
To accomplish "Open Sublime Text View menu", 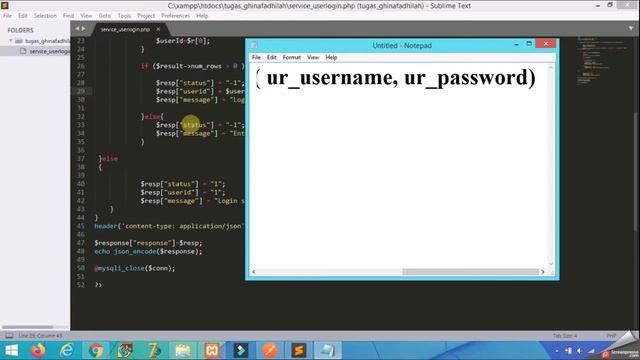I will pos(86,16).
